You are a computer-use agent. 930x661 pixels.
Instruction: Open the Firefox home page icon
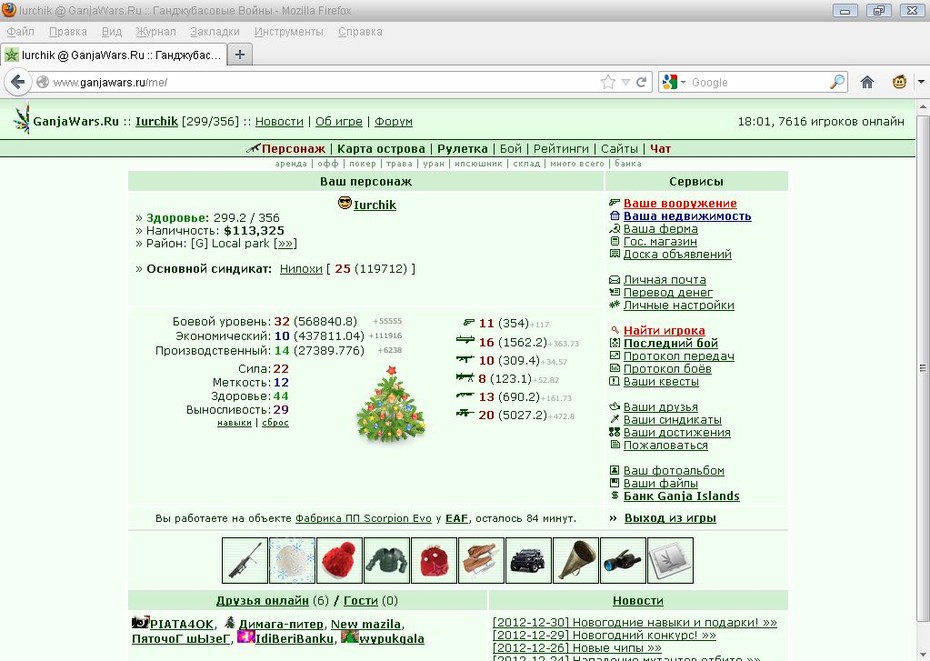867,82
